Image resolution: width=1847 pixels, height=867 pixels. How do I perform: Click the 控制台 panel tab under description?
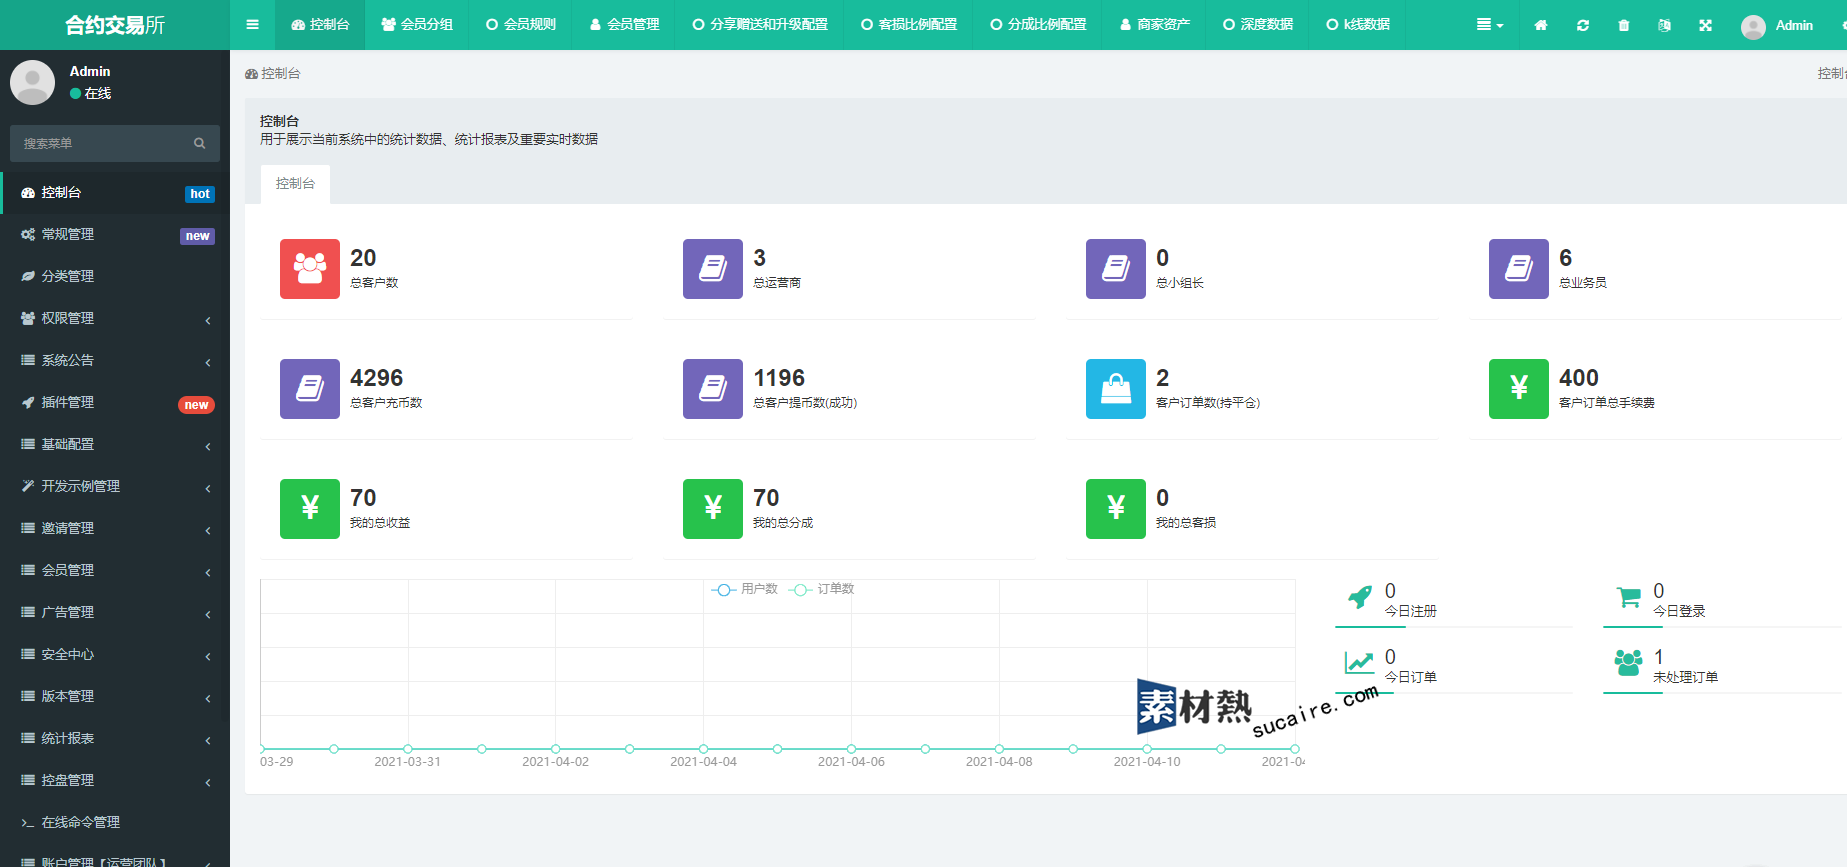tap(295, 184)
